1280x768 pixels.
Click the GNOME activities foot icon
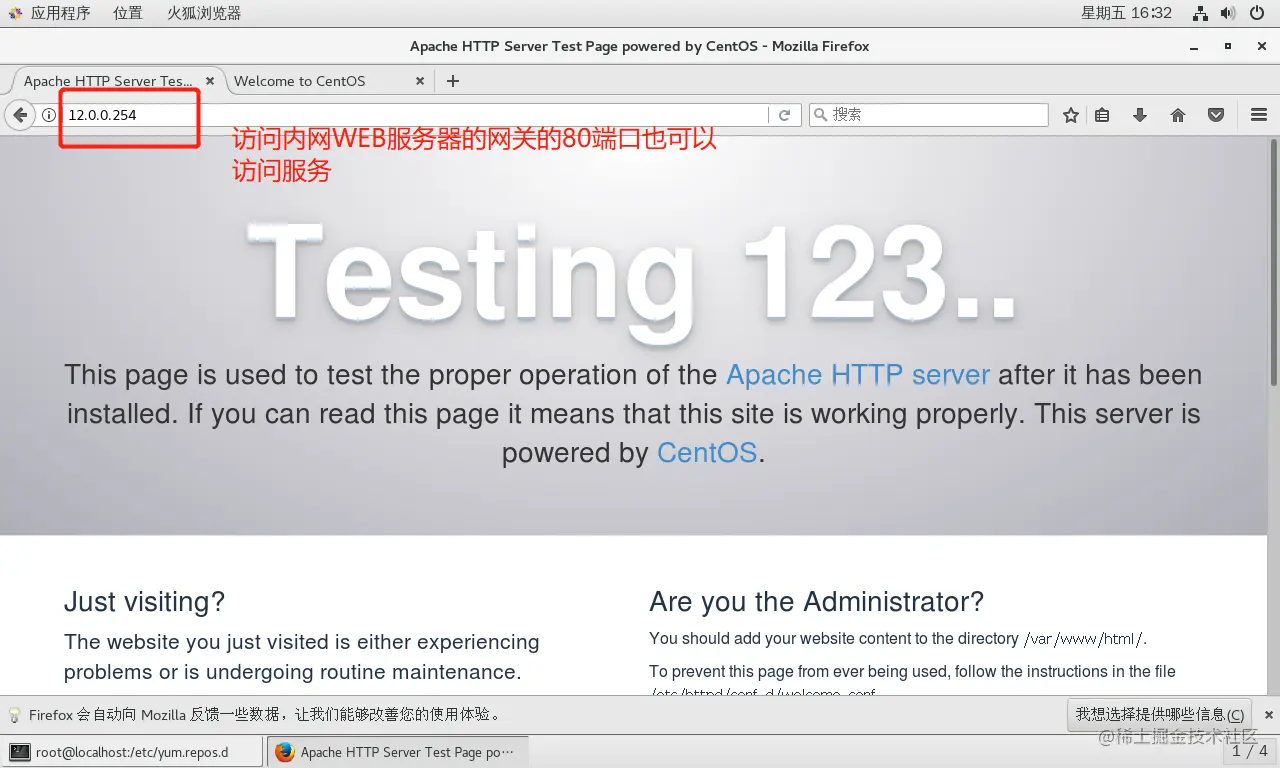15,13
